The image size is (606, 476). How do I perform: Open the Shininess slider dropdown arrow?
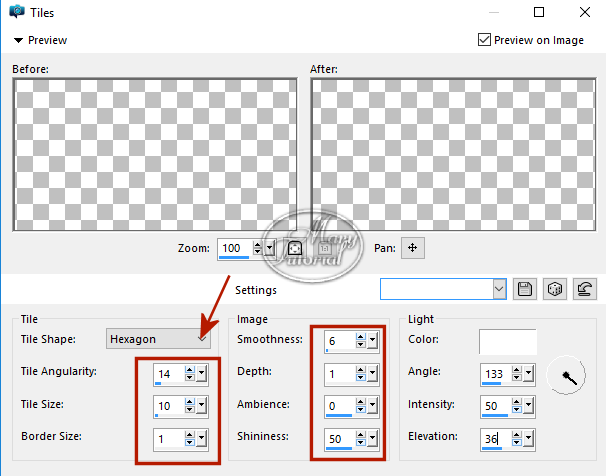[x=372, y=437]
